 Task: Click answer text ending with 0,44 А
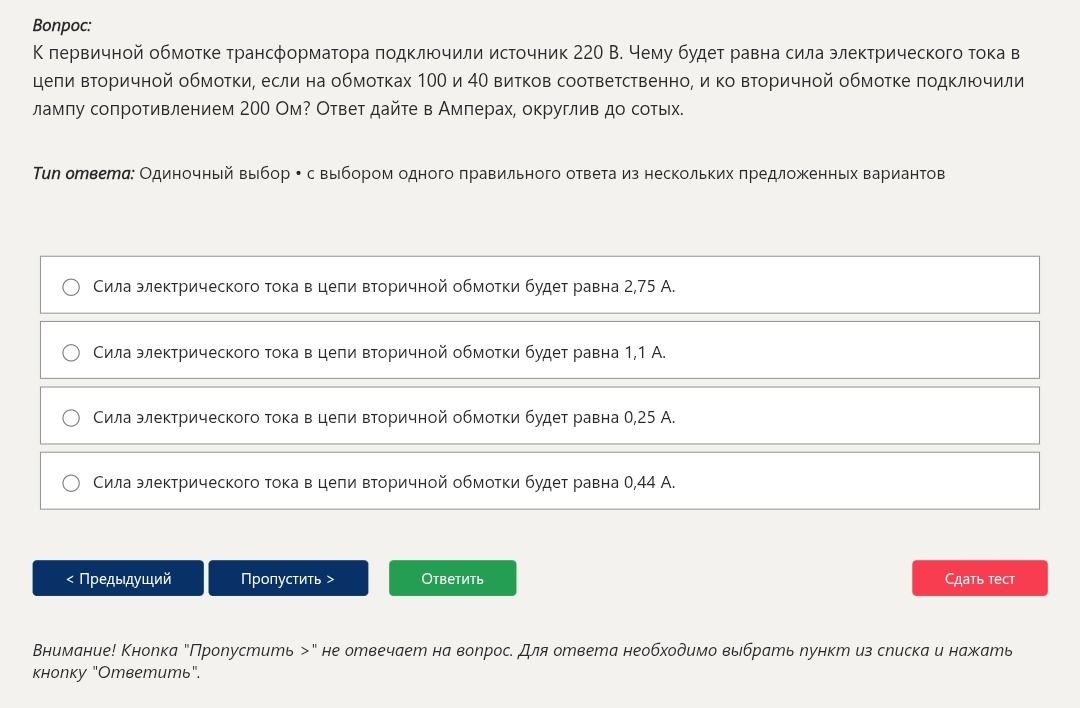click(x=384, y=483)
